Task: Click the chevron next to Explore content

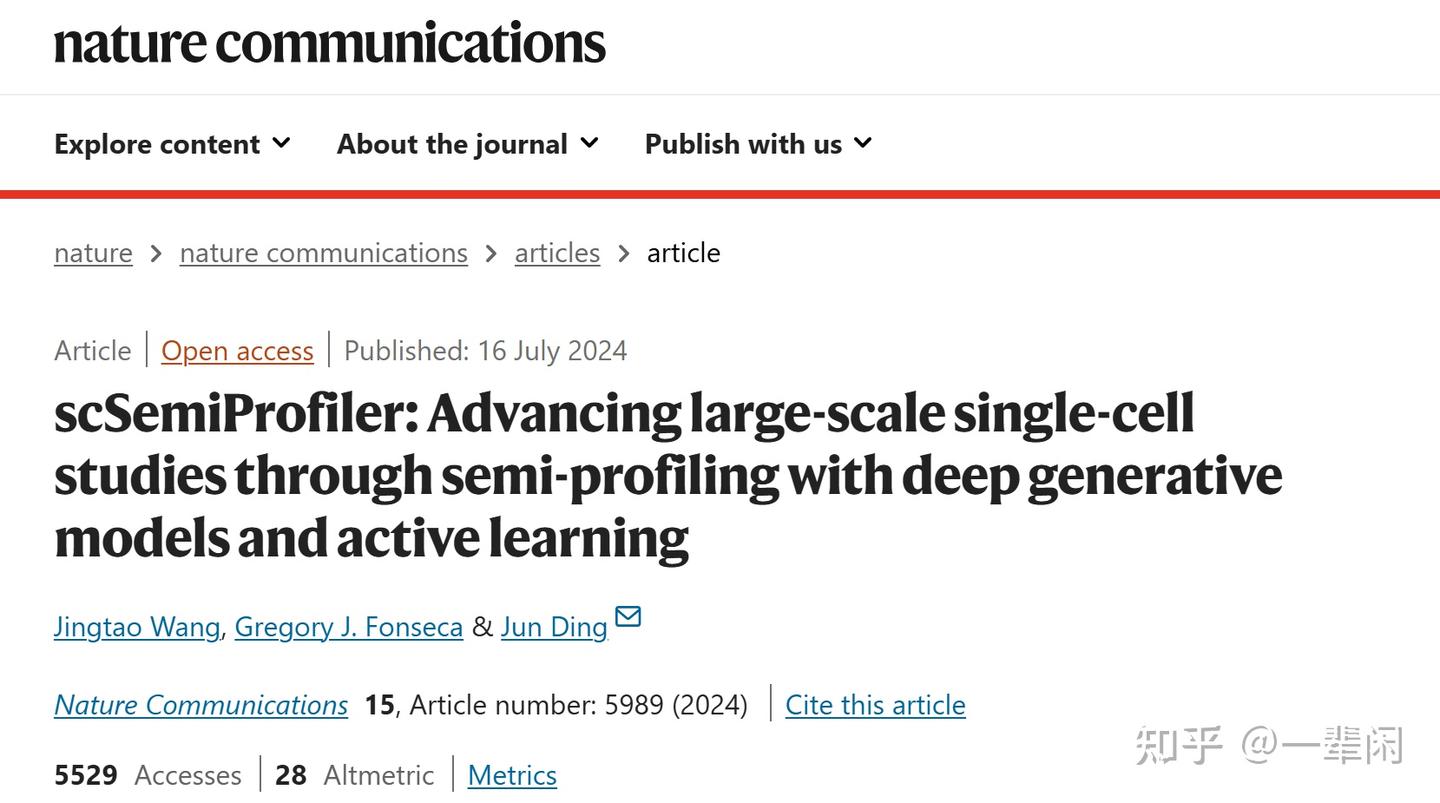Action: [x=282, y=143]
